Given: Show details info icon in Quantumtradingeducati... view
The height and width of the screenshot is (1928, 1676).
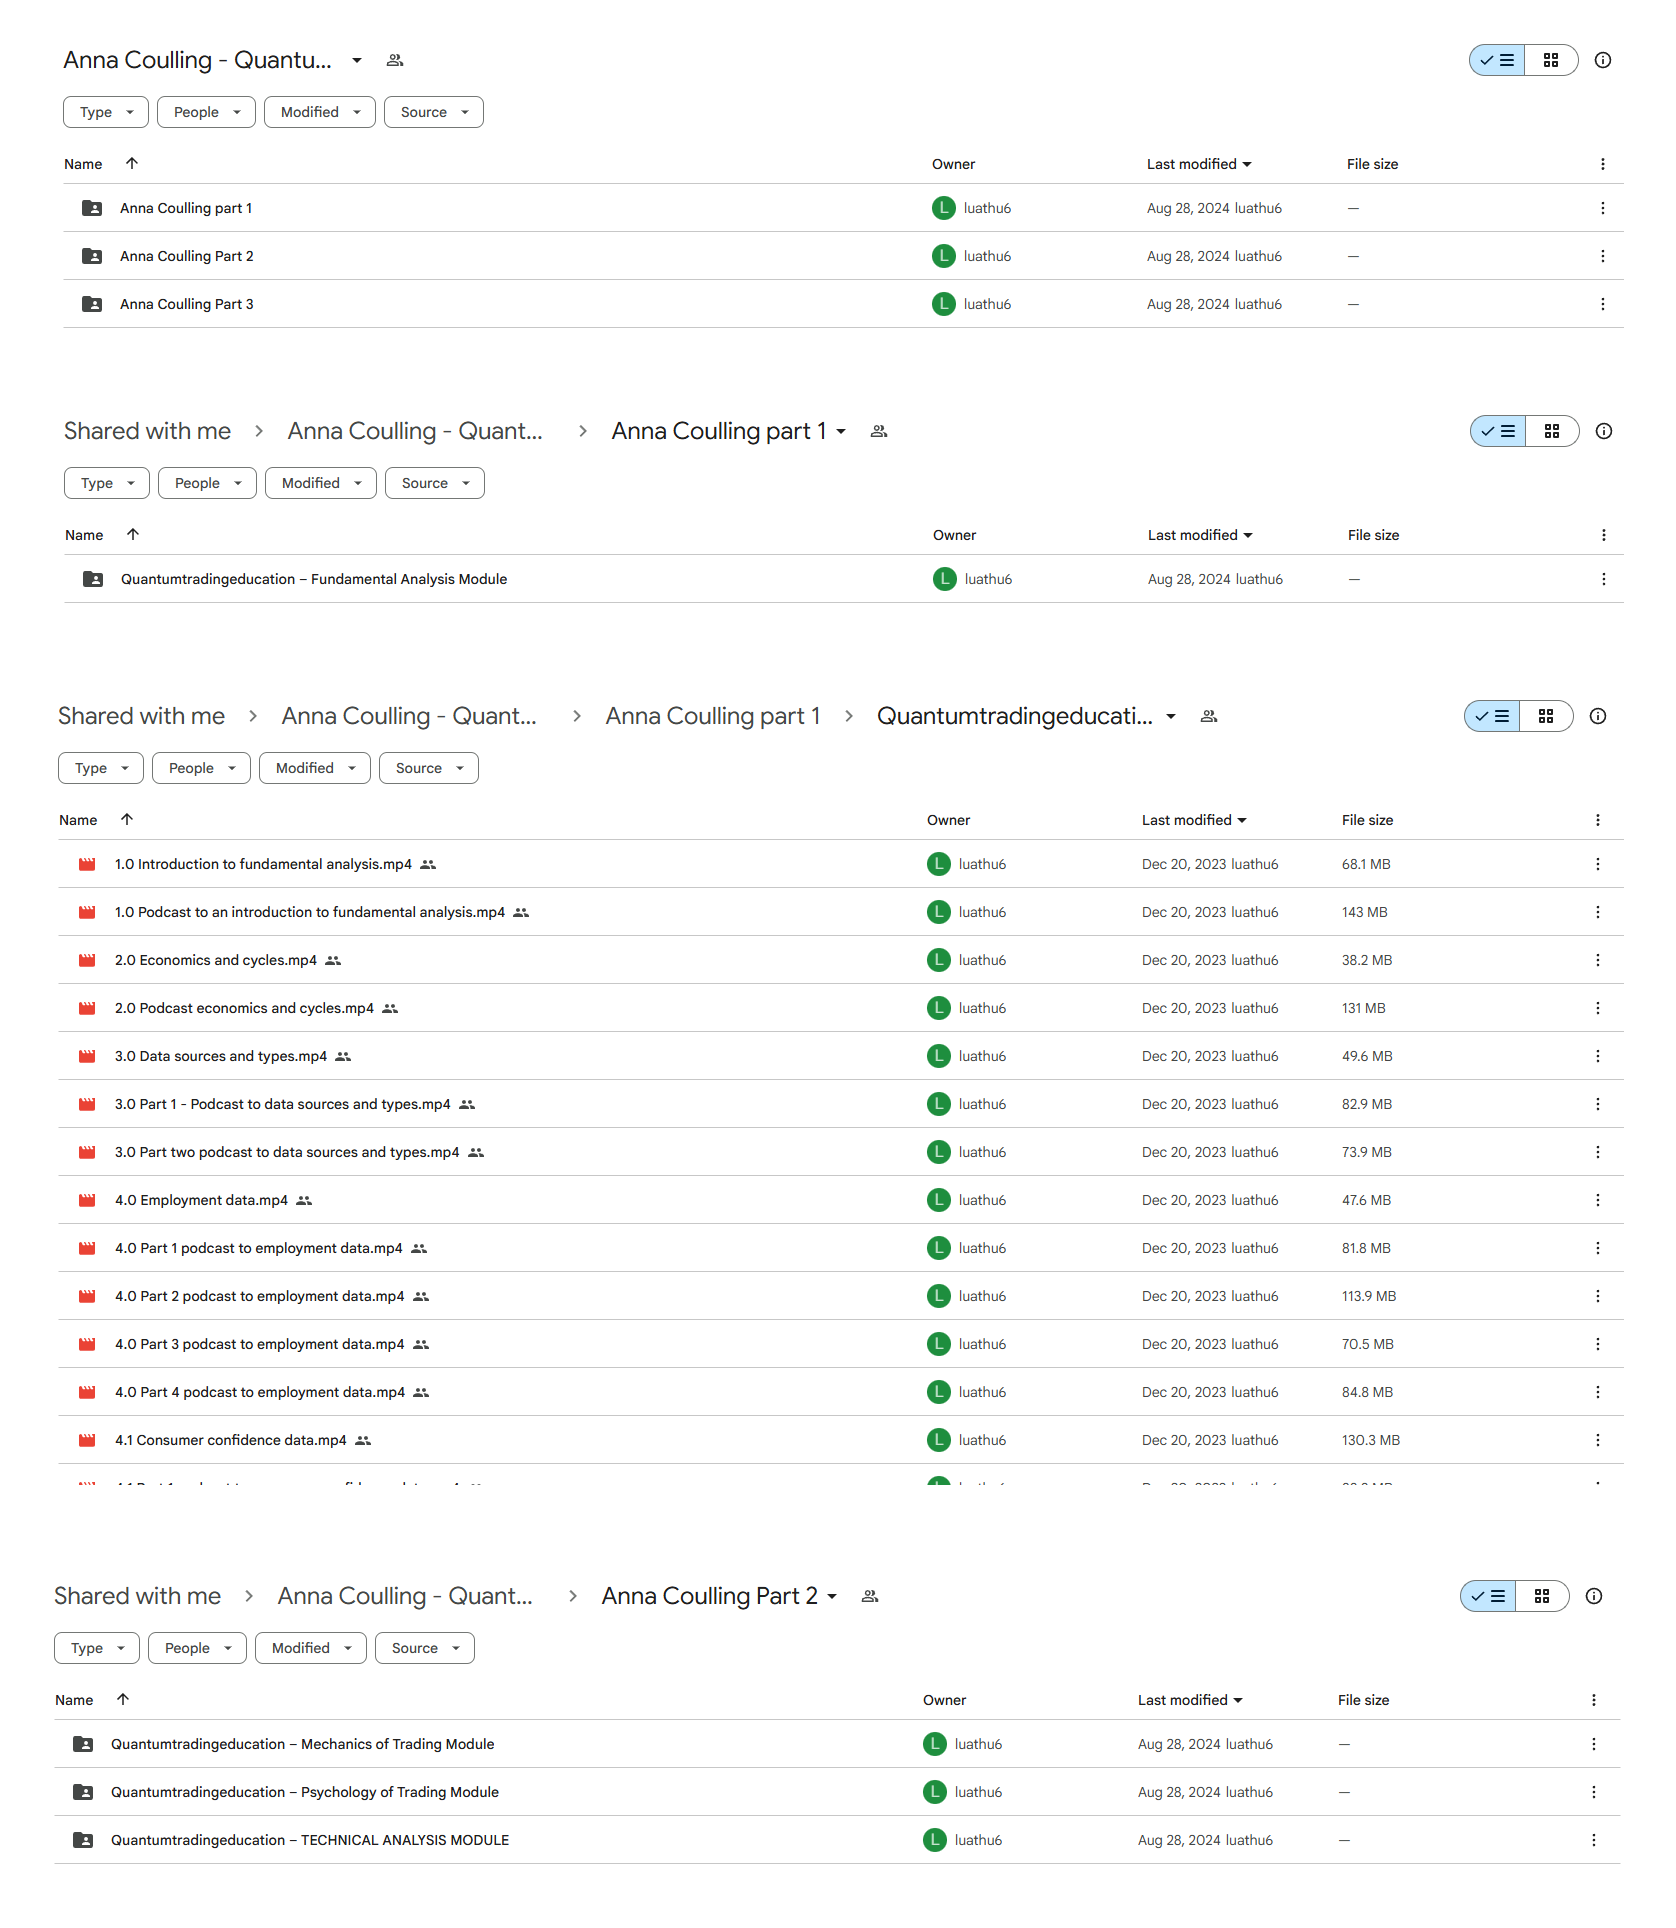Looking at the screenshot, I should (1597, 716).
